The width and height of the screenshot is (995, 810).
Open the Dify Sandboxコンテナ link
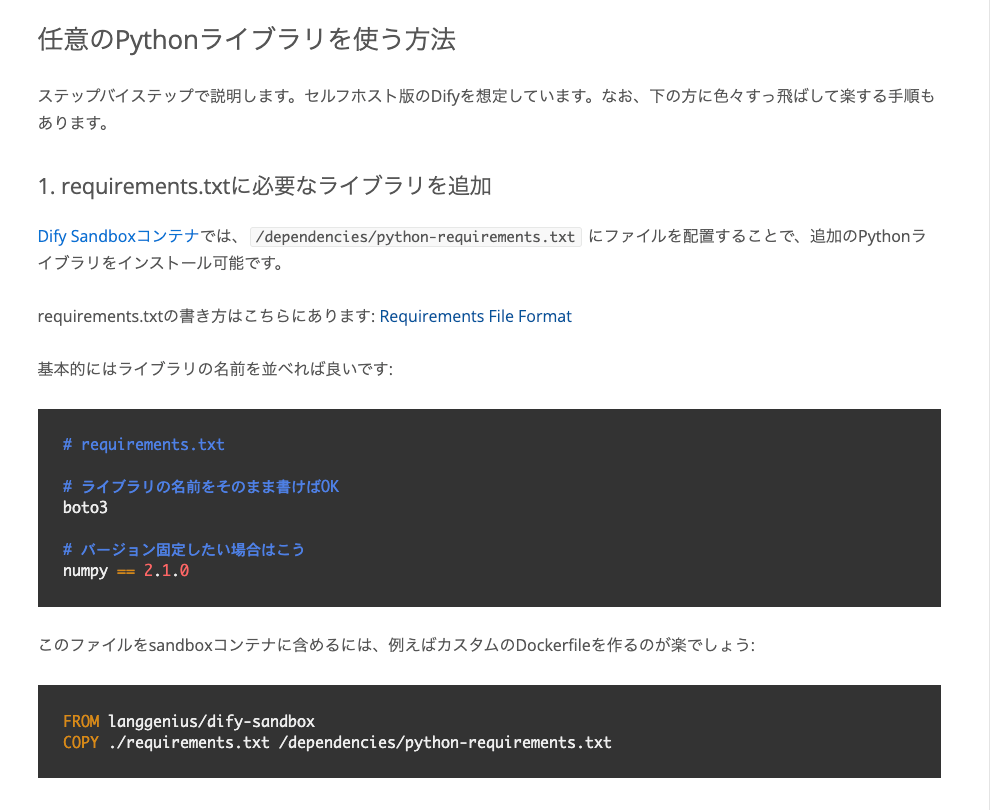[119, 236]
